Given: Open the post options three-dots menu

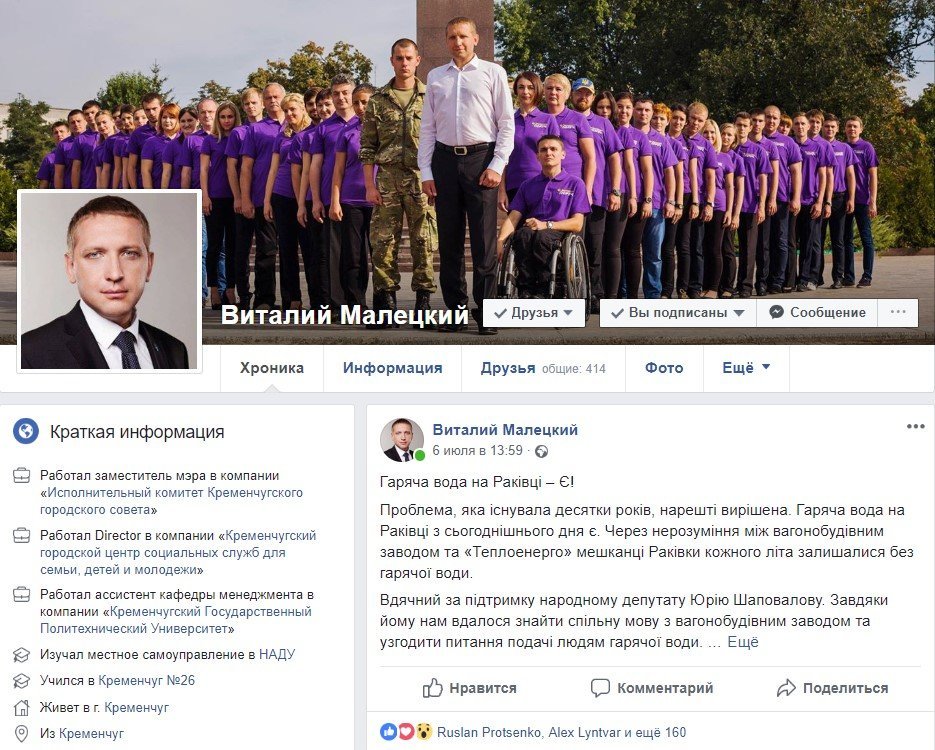Looking at the screenshot, I should (915, 426).
